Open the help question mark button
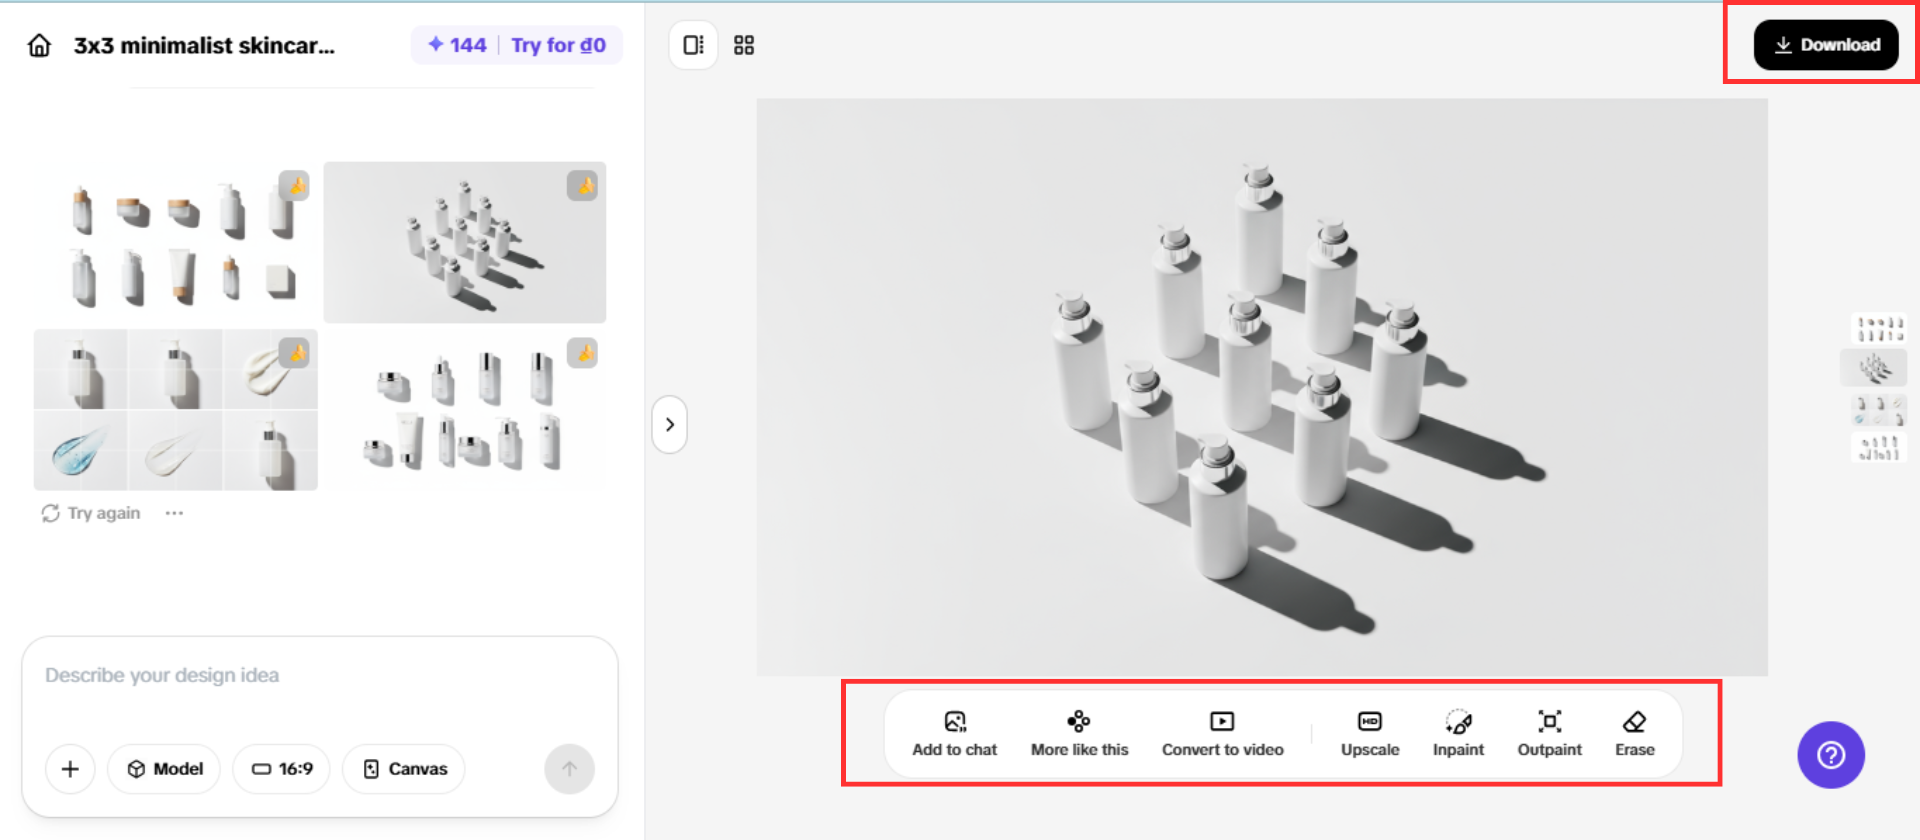 (1831, 755)
